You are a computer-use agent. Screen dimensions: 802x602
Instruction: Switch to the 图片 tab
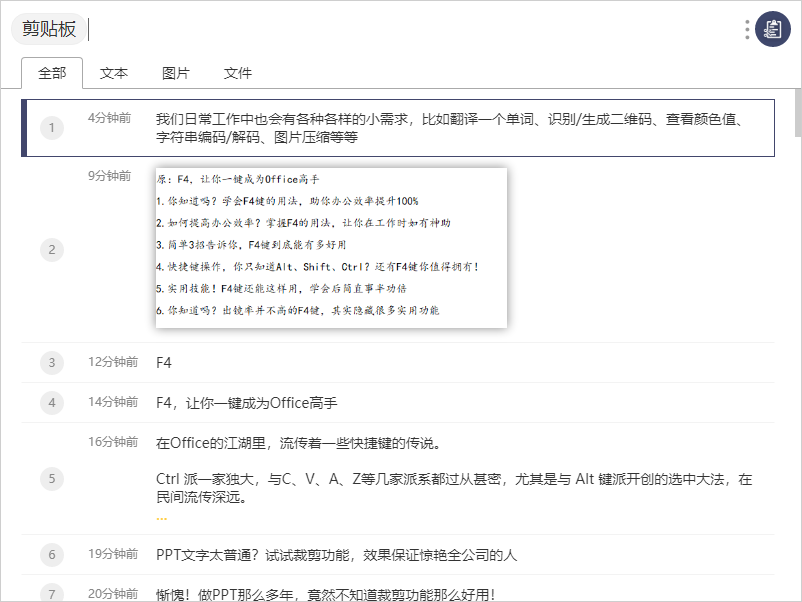(x=176, y=73)
